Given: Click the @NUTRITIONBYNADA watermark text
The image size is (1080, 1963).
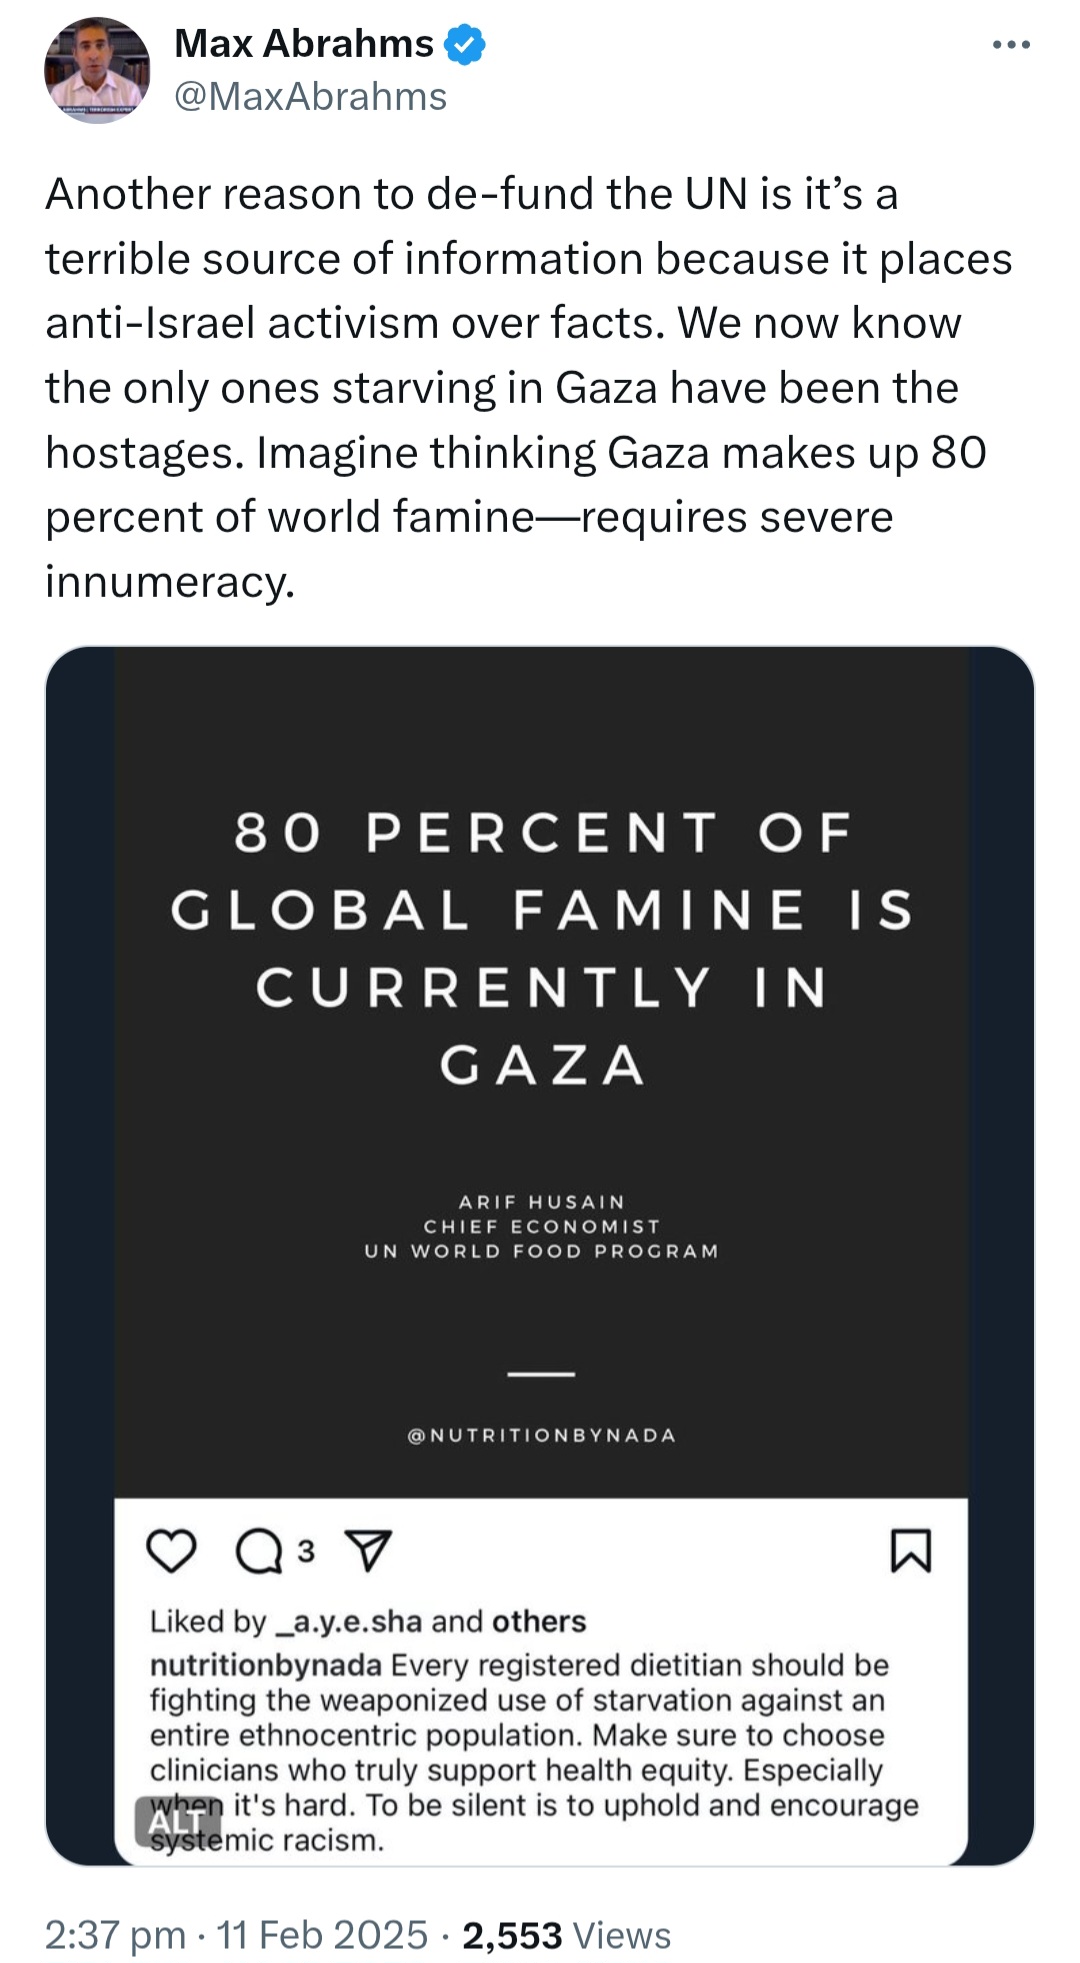Looking at the screenshot, I should point(541,1435).
